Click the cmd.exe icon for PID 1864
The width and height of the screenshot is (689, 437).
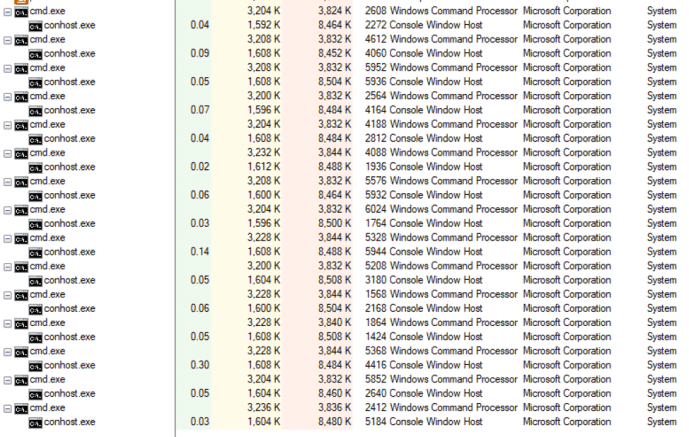point(21,323)
